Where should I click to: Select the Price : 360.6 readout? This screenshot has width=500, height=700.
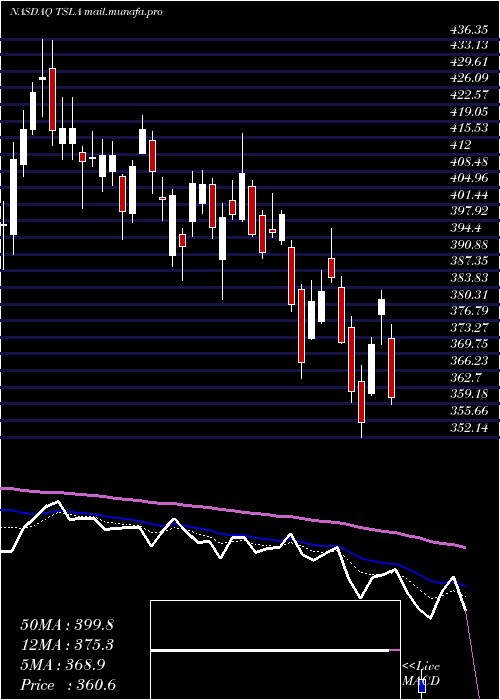[68, 685]
